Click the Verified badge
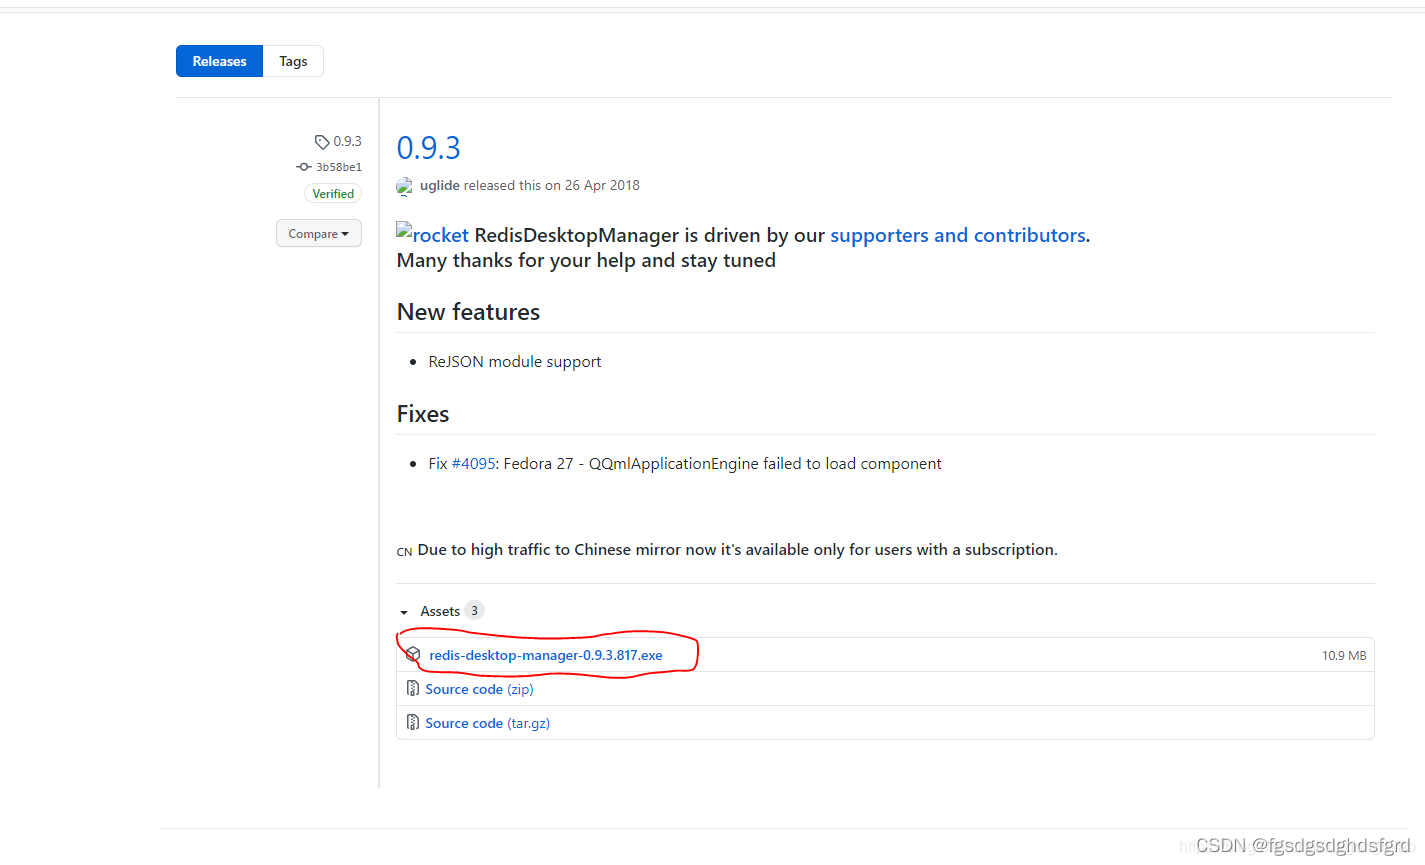 pos(333,194)
